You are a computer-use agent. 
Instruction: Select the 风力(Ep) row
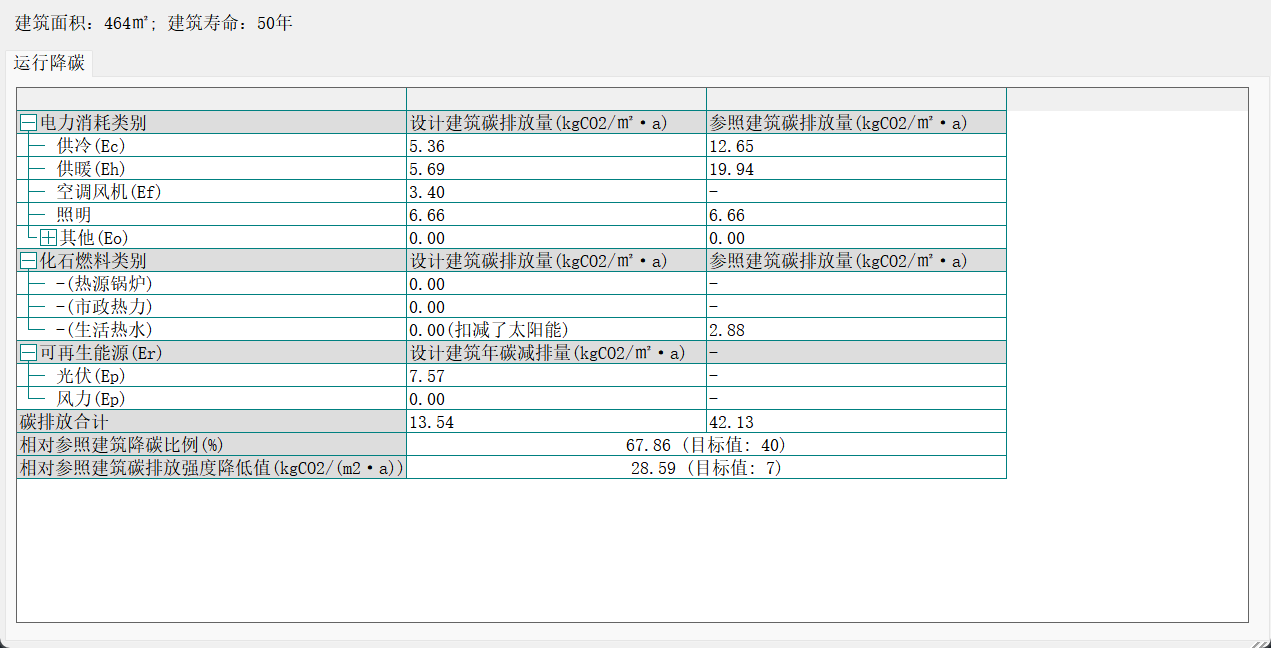point(91,399)
